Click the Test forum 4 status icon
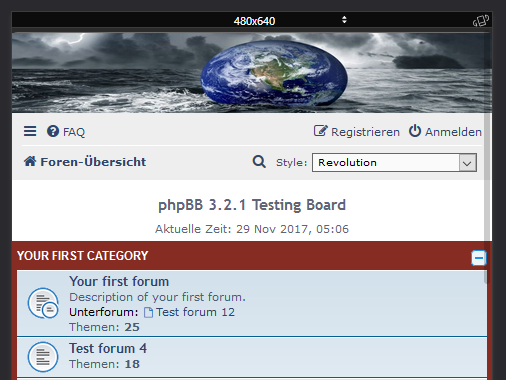The image size is (506, 380). click(43, 357)
